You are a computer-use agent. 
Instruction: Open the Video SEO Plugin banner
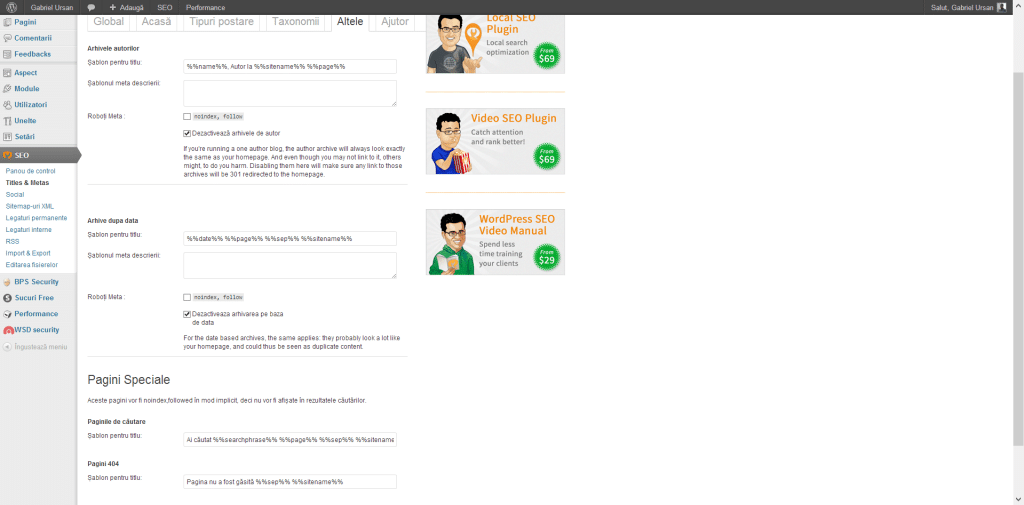[495, 141]
